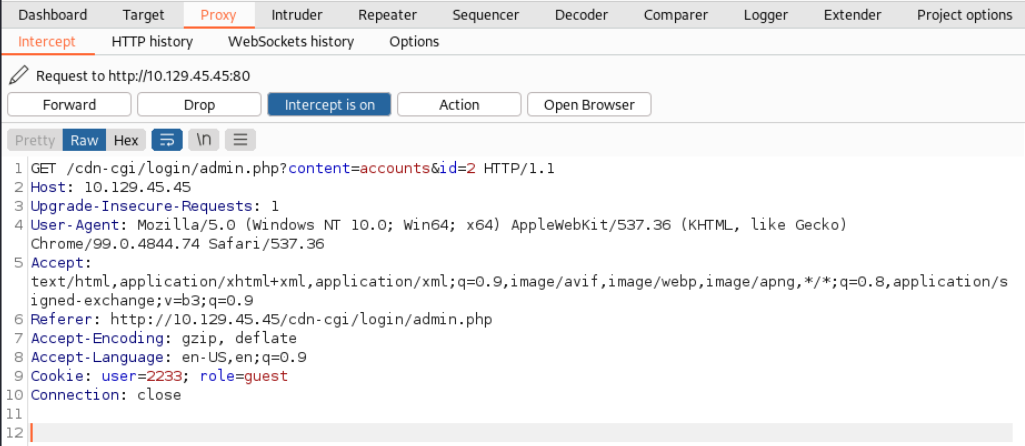This screenshot has height=446, width=1025.
Task: Switch to the Repeater tab
Action: click(388, 14)
